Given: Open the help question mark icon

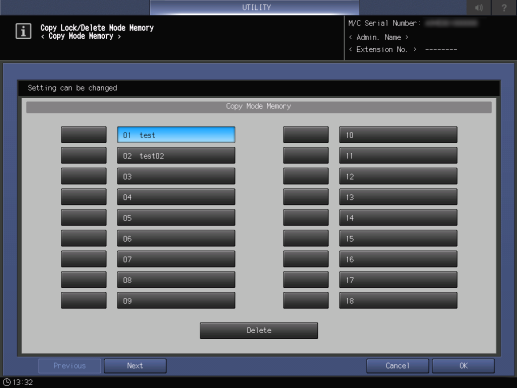Looking at the screenshot, I should coord(504,7).
